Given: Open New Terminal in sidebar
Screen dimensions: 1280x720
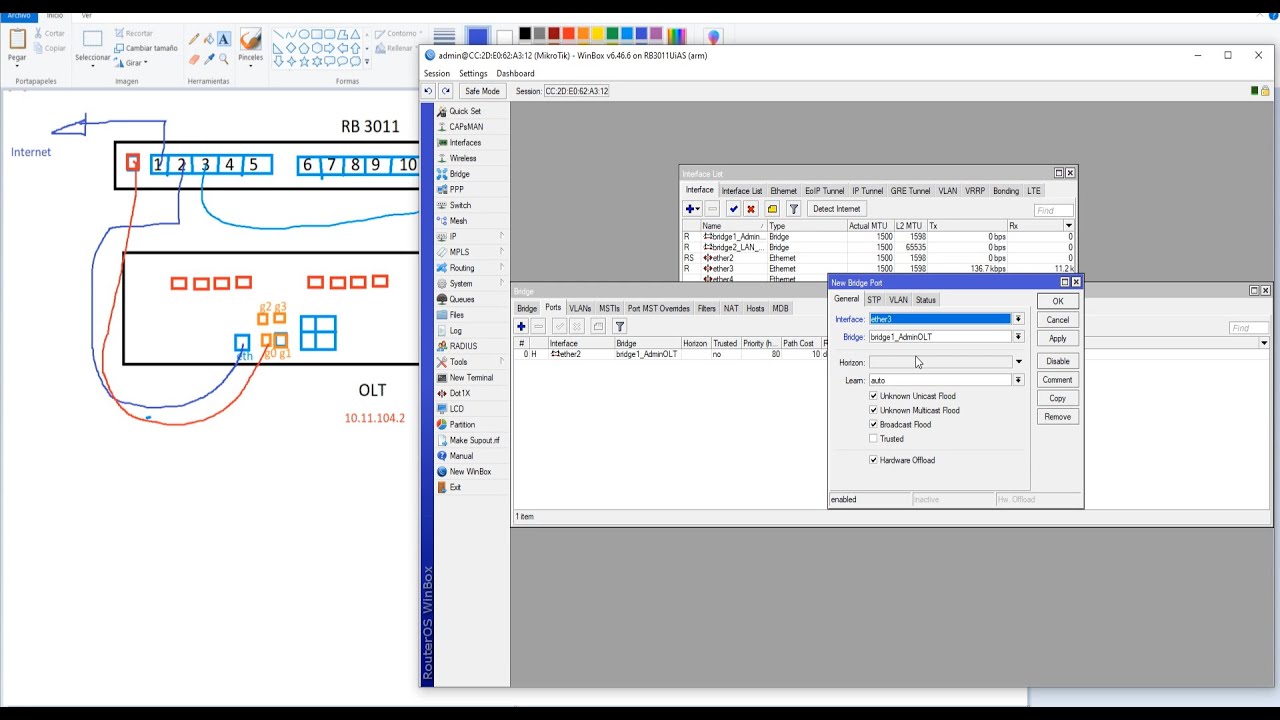Looking at the screenshot, I should pyautogui.click(x=471, y=377).
